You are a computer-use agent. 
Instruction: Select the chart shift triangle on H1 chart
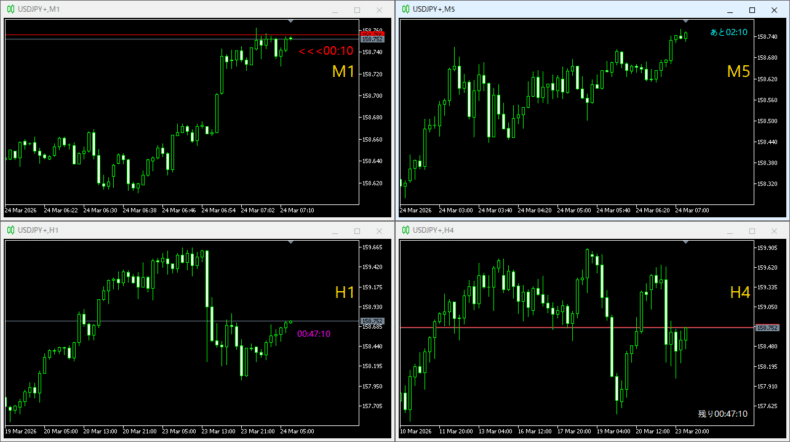click(x=290, y=243)
